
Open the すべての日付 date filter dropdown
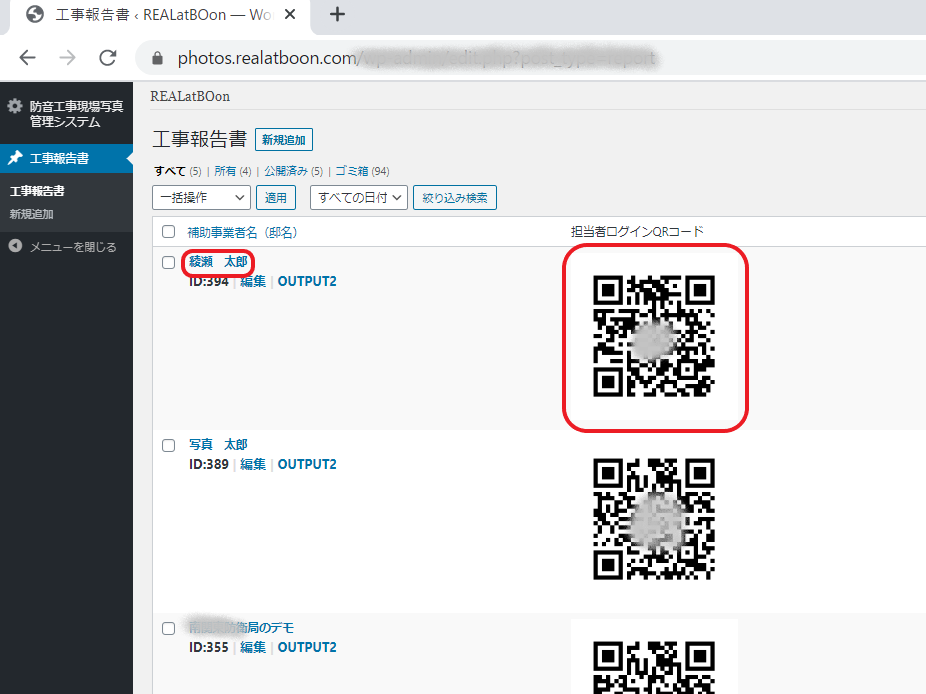pyautogui.click(x=359, y=198)
